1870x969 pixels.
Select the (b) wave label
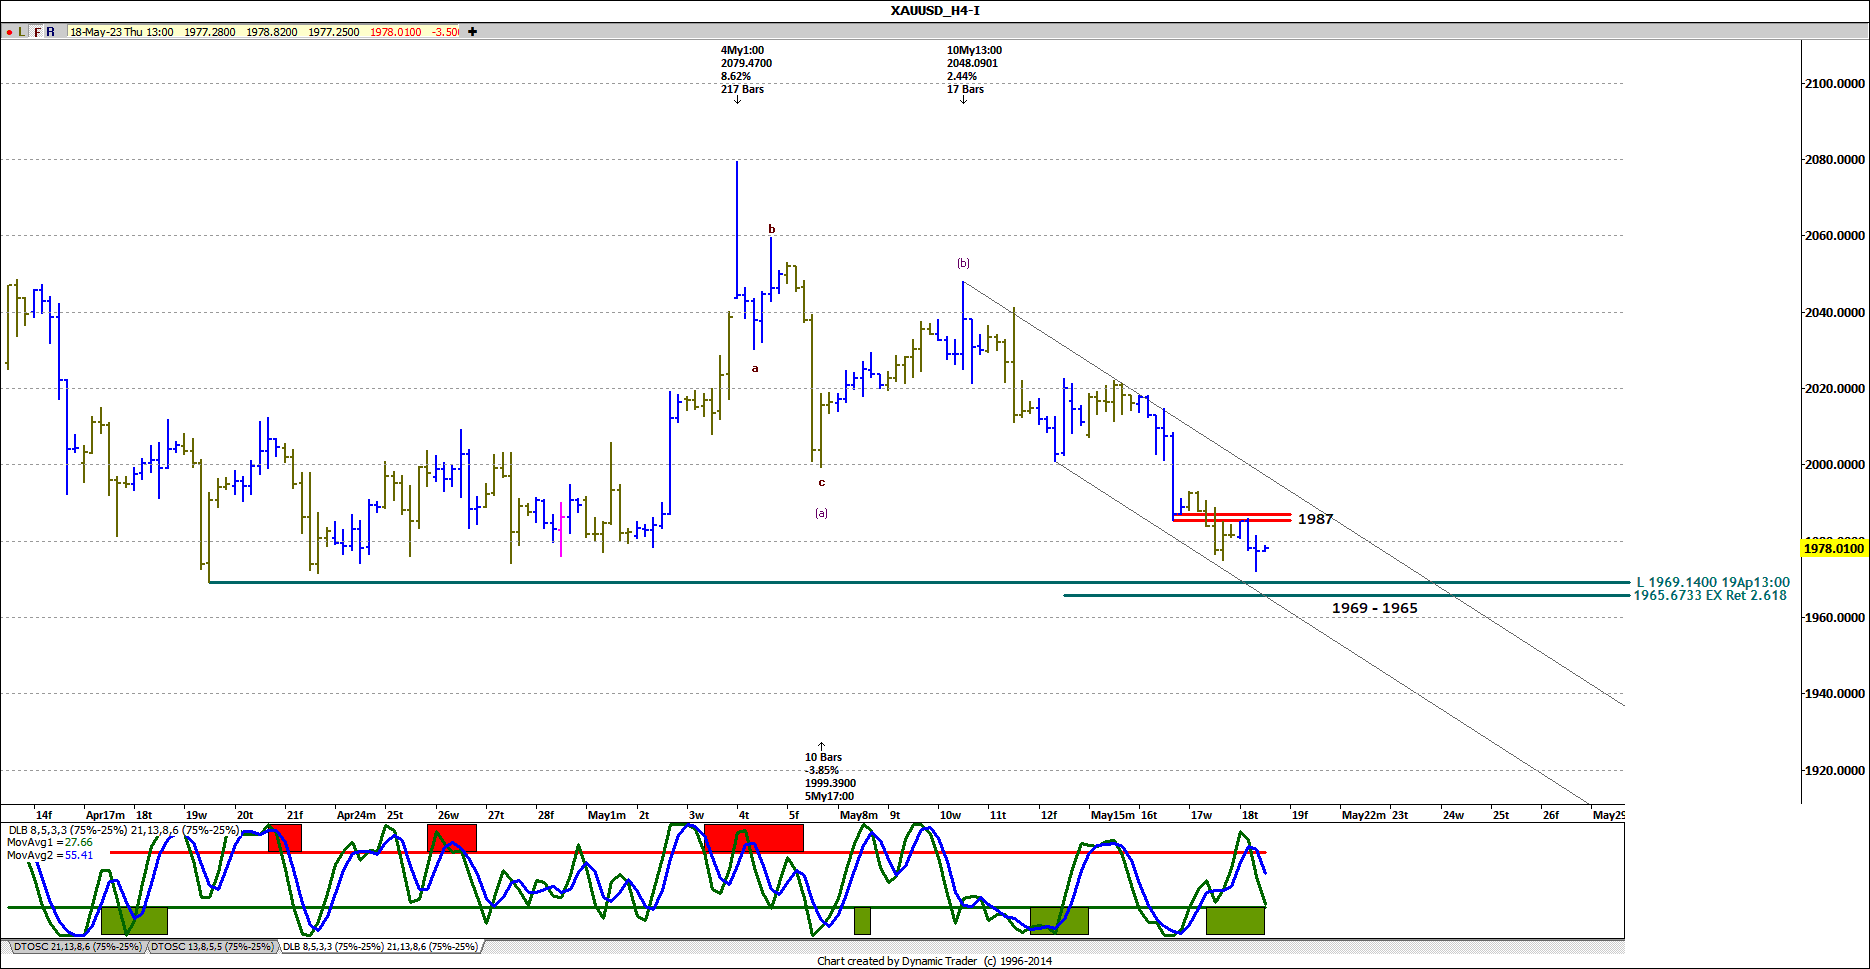963,263
